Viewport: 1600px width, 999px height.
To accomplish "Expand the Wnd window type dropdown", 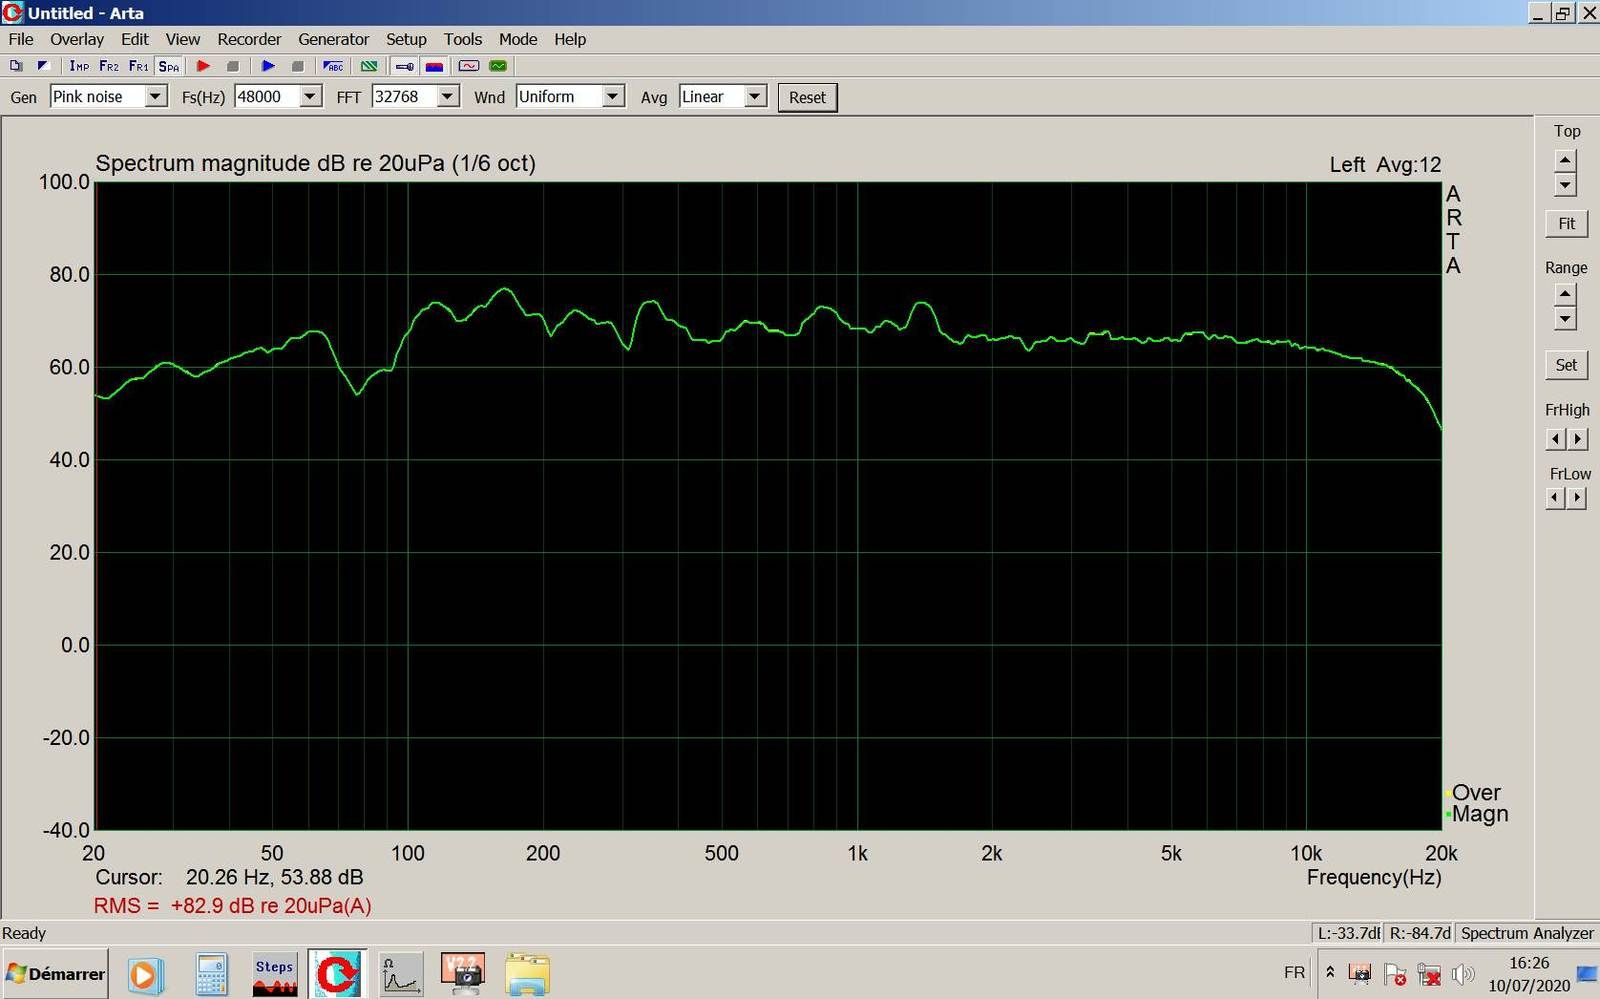I will tap(613, 97).
